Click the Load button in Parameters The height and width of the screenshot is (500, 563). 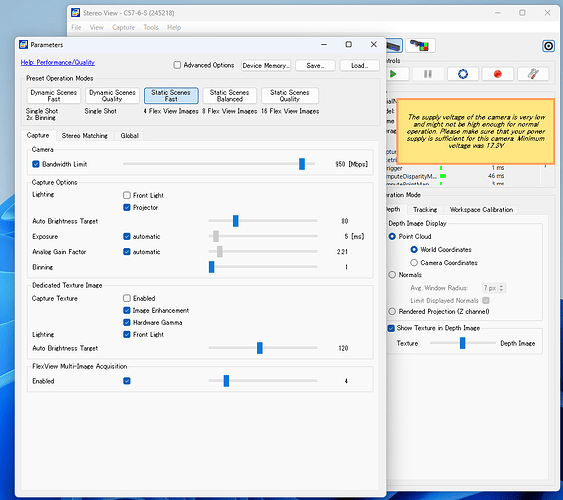(359, 66)
